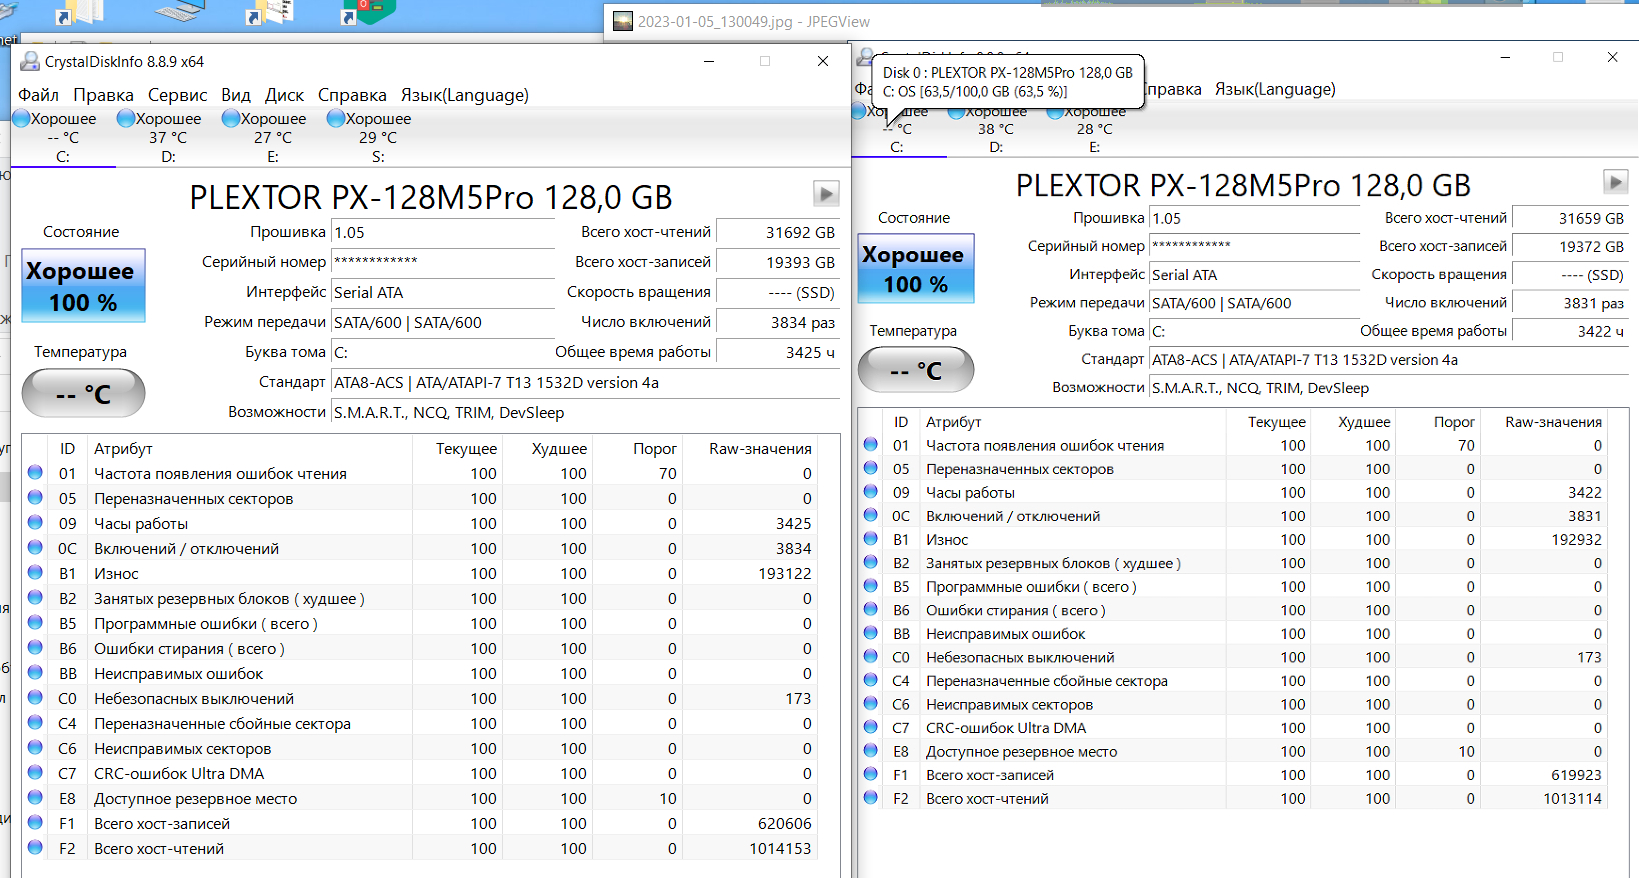The image size is (1639, 878).
Task: Open Язык(Language) menu in right window
Action: point(1275,89)
